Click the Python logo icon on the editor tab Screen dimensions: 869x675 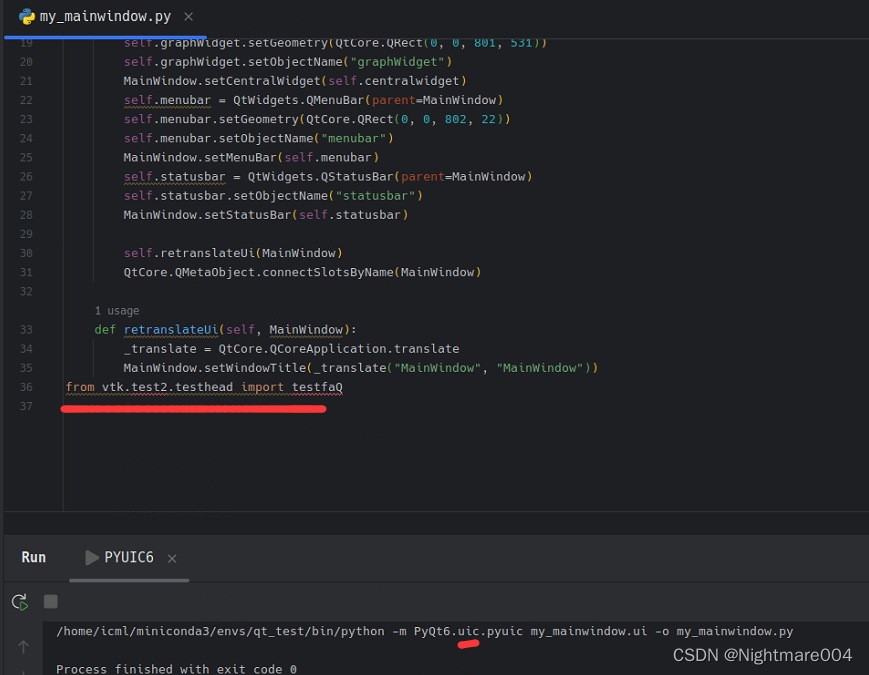(28, 16)
